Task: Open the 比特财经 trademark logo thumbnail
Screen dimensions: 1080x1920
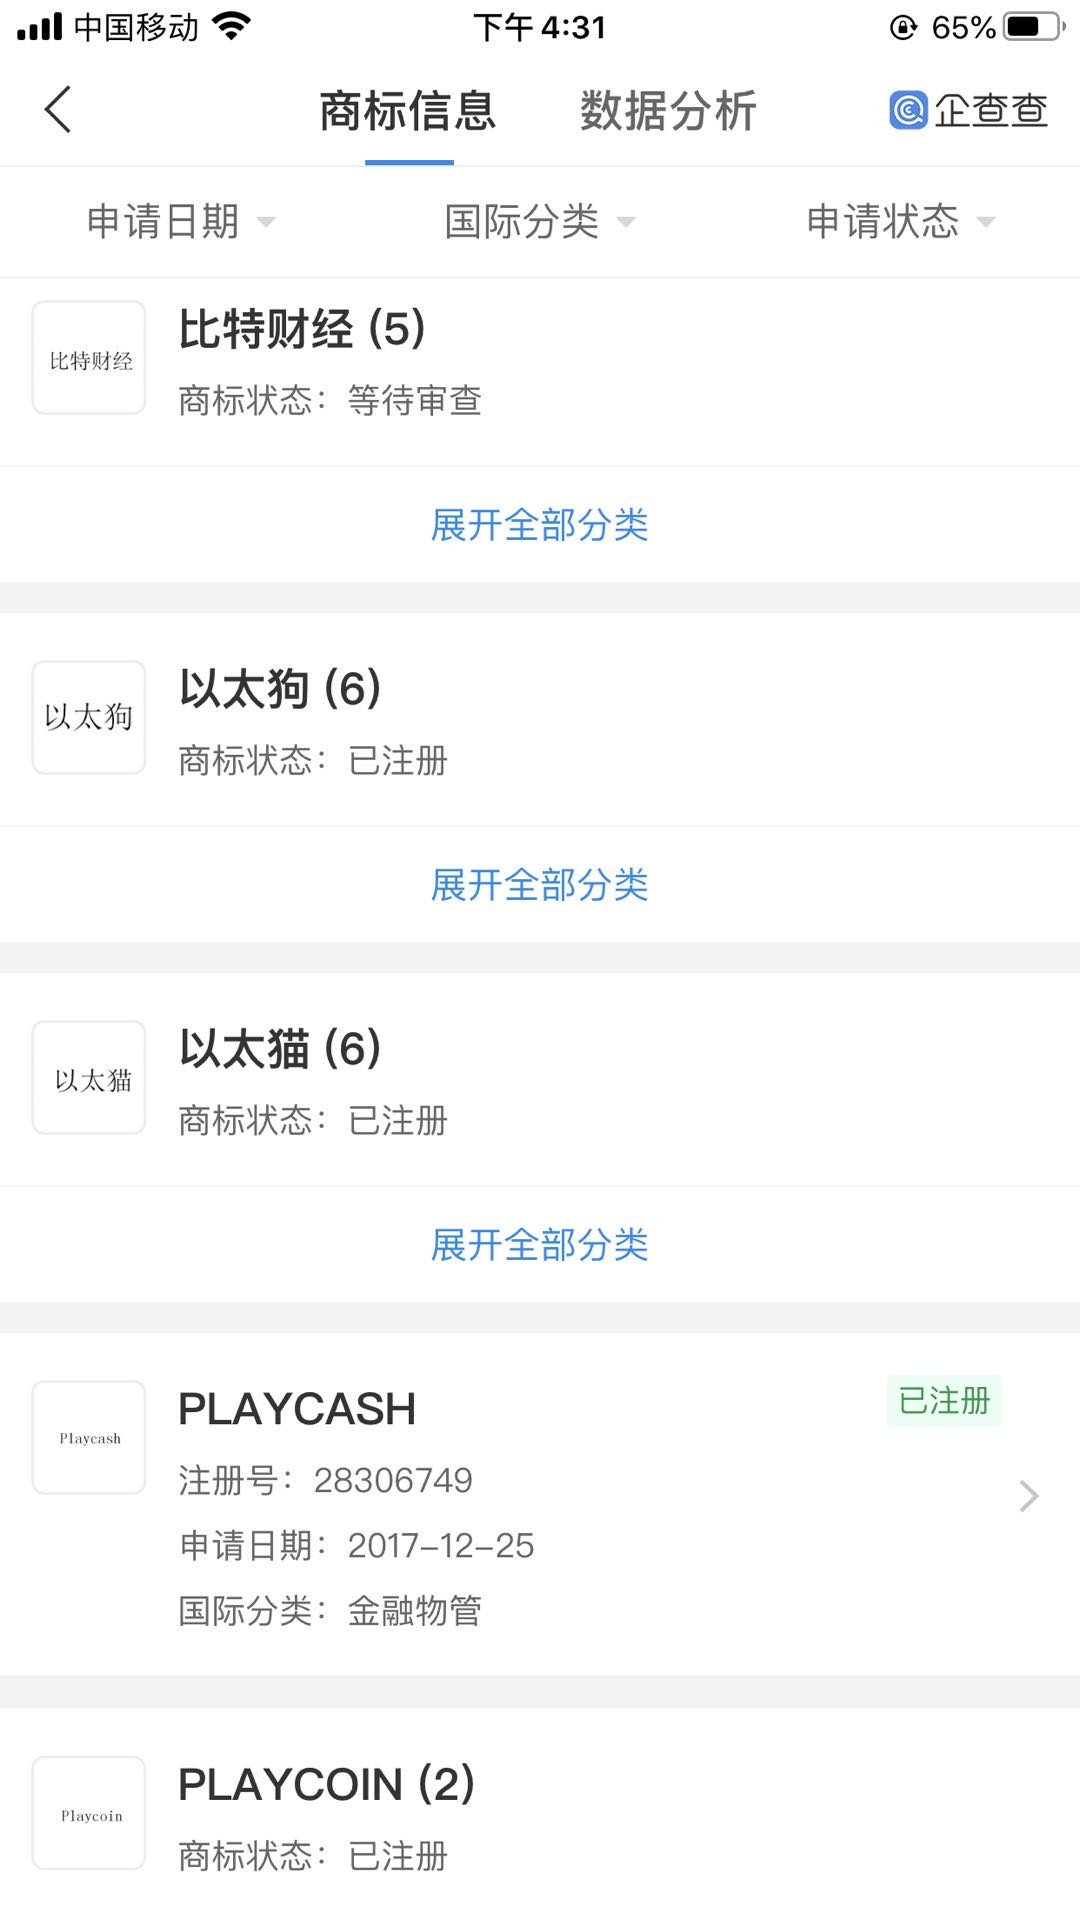Action: 89,358
